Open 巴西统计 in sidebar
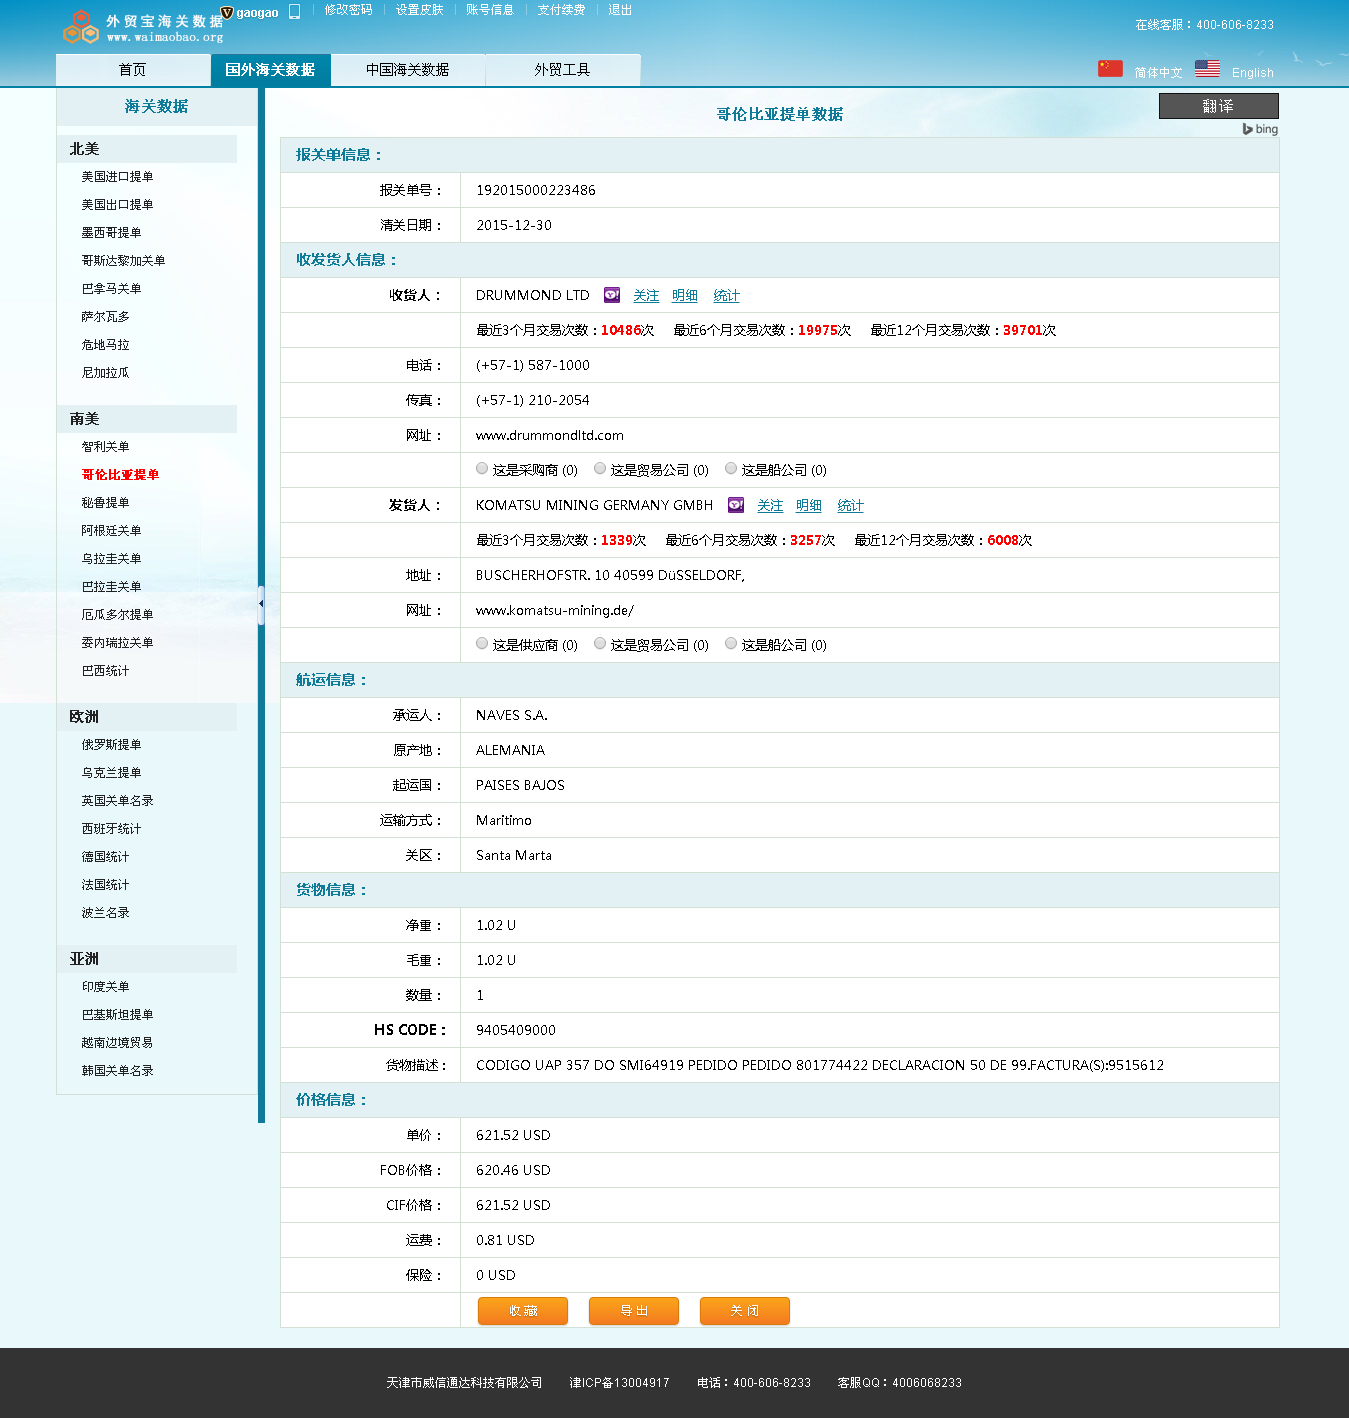Image resolution: width=1349 pixels, height=1418 pixels. [105, 671]
